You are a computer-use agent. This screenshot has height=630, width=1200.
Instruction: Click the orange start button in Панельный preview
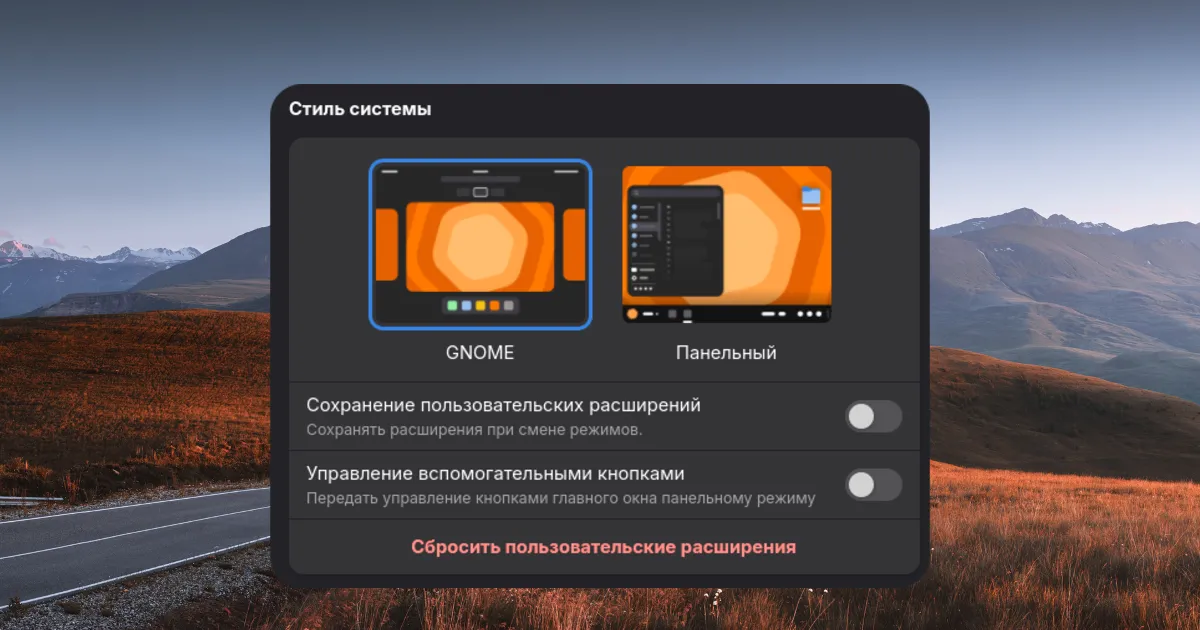click(632, 314)
